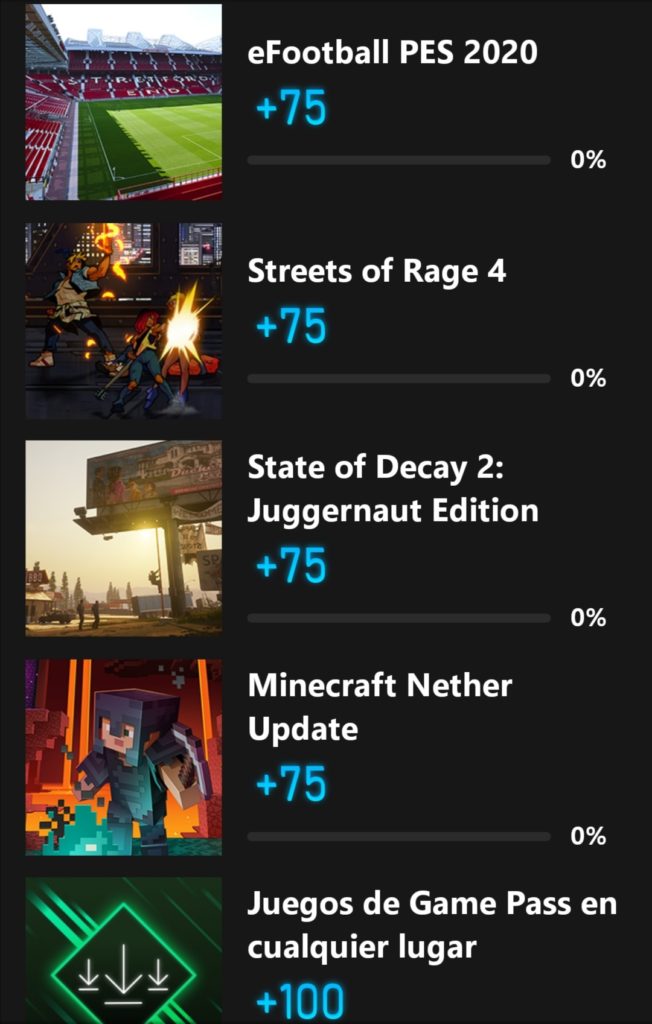The height and width of the screenshot is (1024, 652).
Task: Select the State of Decay 2 billboard thumbnail
Action: [x=123, y=538]
